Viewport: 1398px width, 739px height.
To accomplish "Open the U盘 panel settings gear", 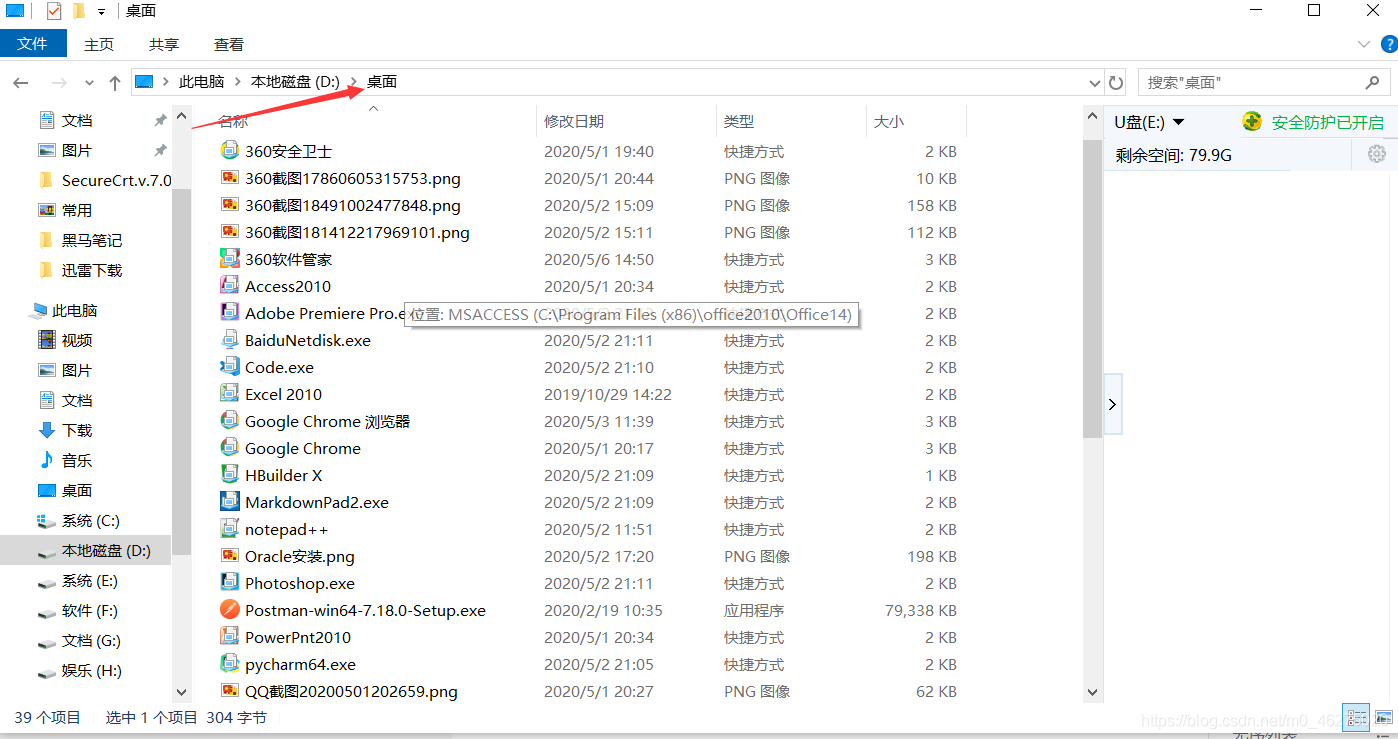I will (x=1377, y=154).
